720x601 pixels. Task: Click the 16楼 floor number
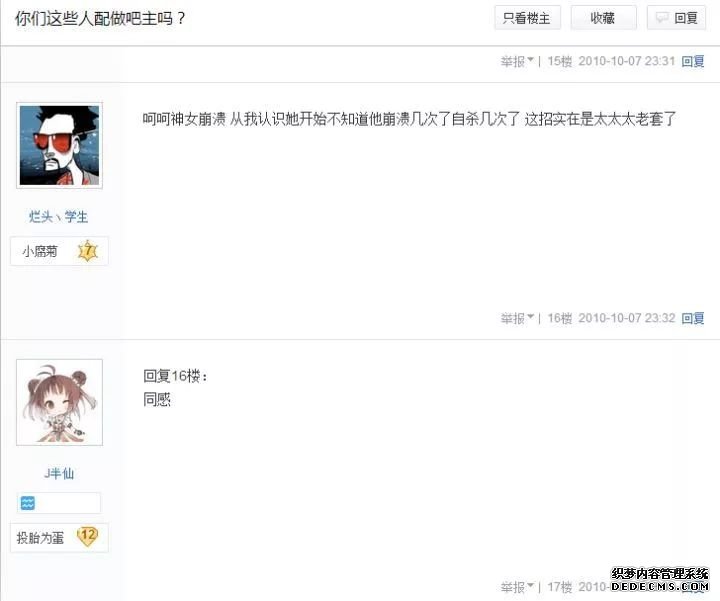click(560, 318)
